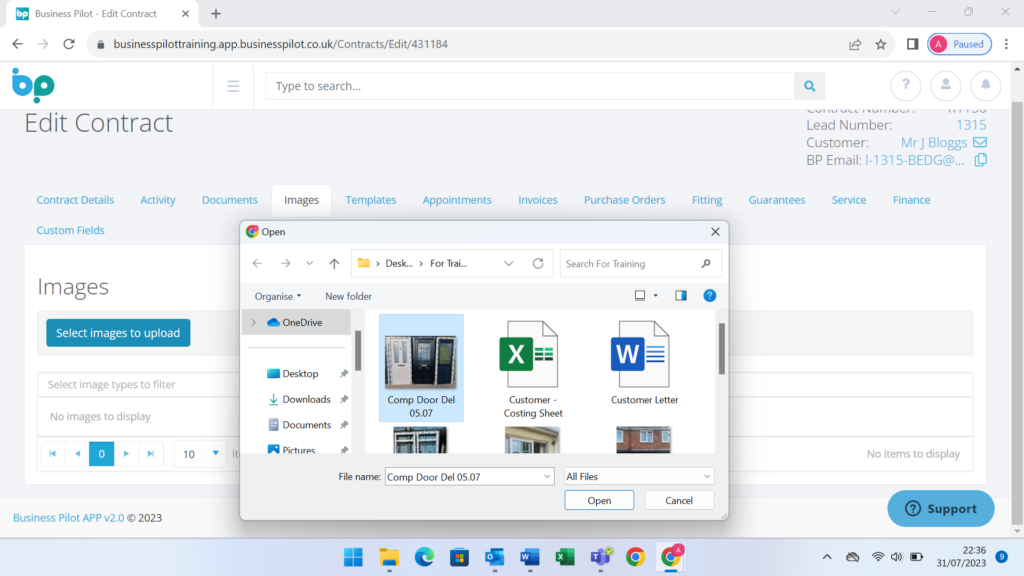Switch to the Purchase Orders tab
The height and width of the screenshot is (576, 1024).
[x=624, y=200]
